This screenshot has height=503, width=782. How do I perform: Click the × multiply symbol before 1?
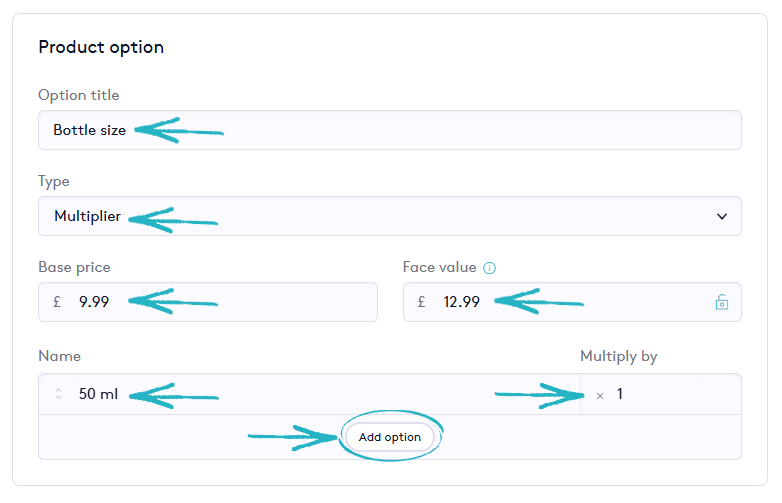pos(600,395)
